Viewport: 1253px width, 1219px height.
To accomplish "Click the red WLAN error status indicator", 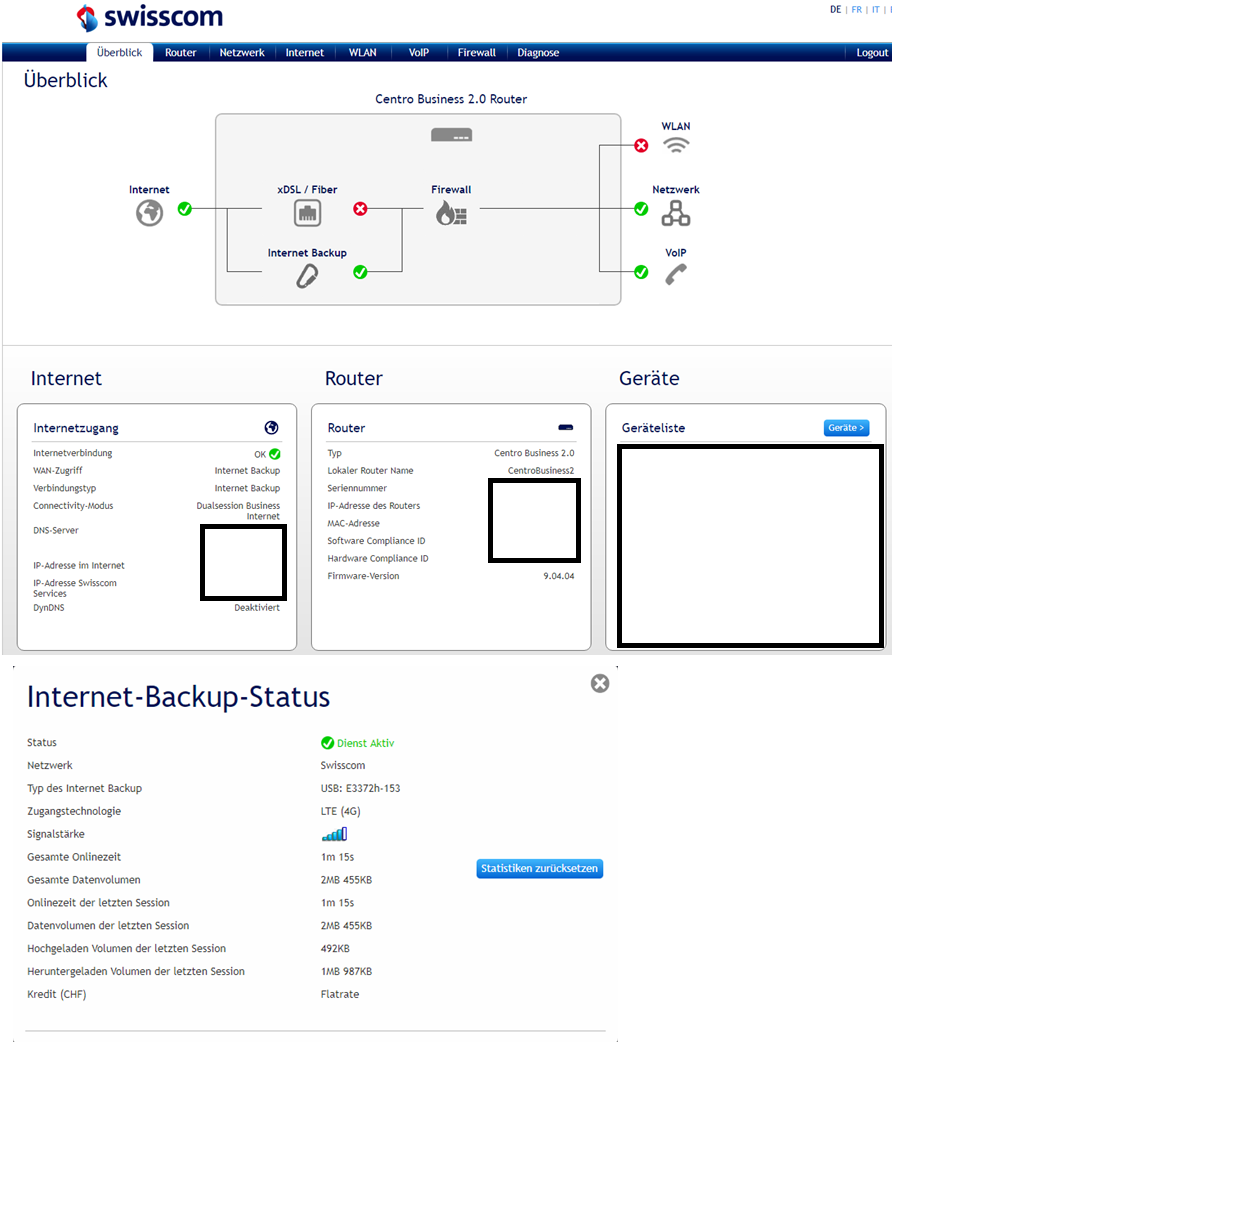I will click(x=641, y=146).
